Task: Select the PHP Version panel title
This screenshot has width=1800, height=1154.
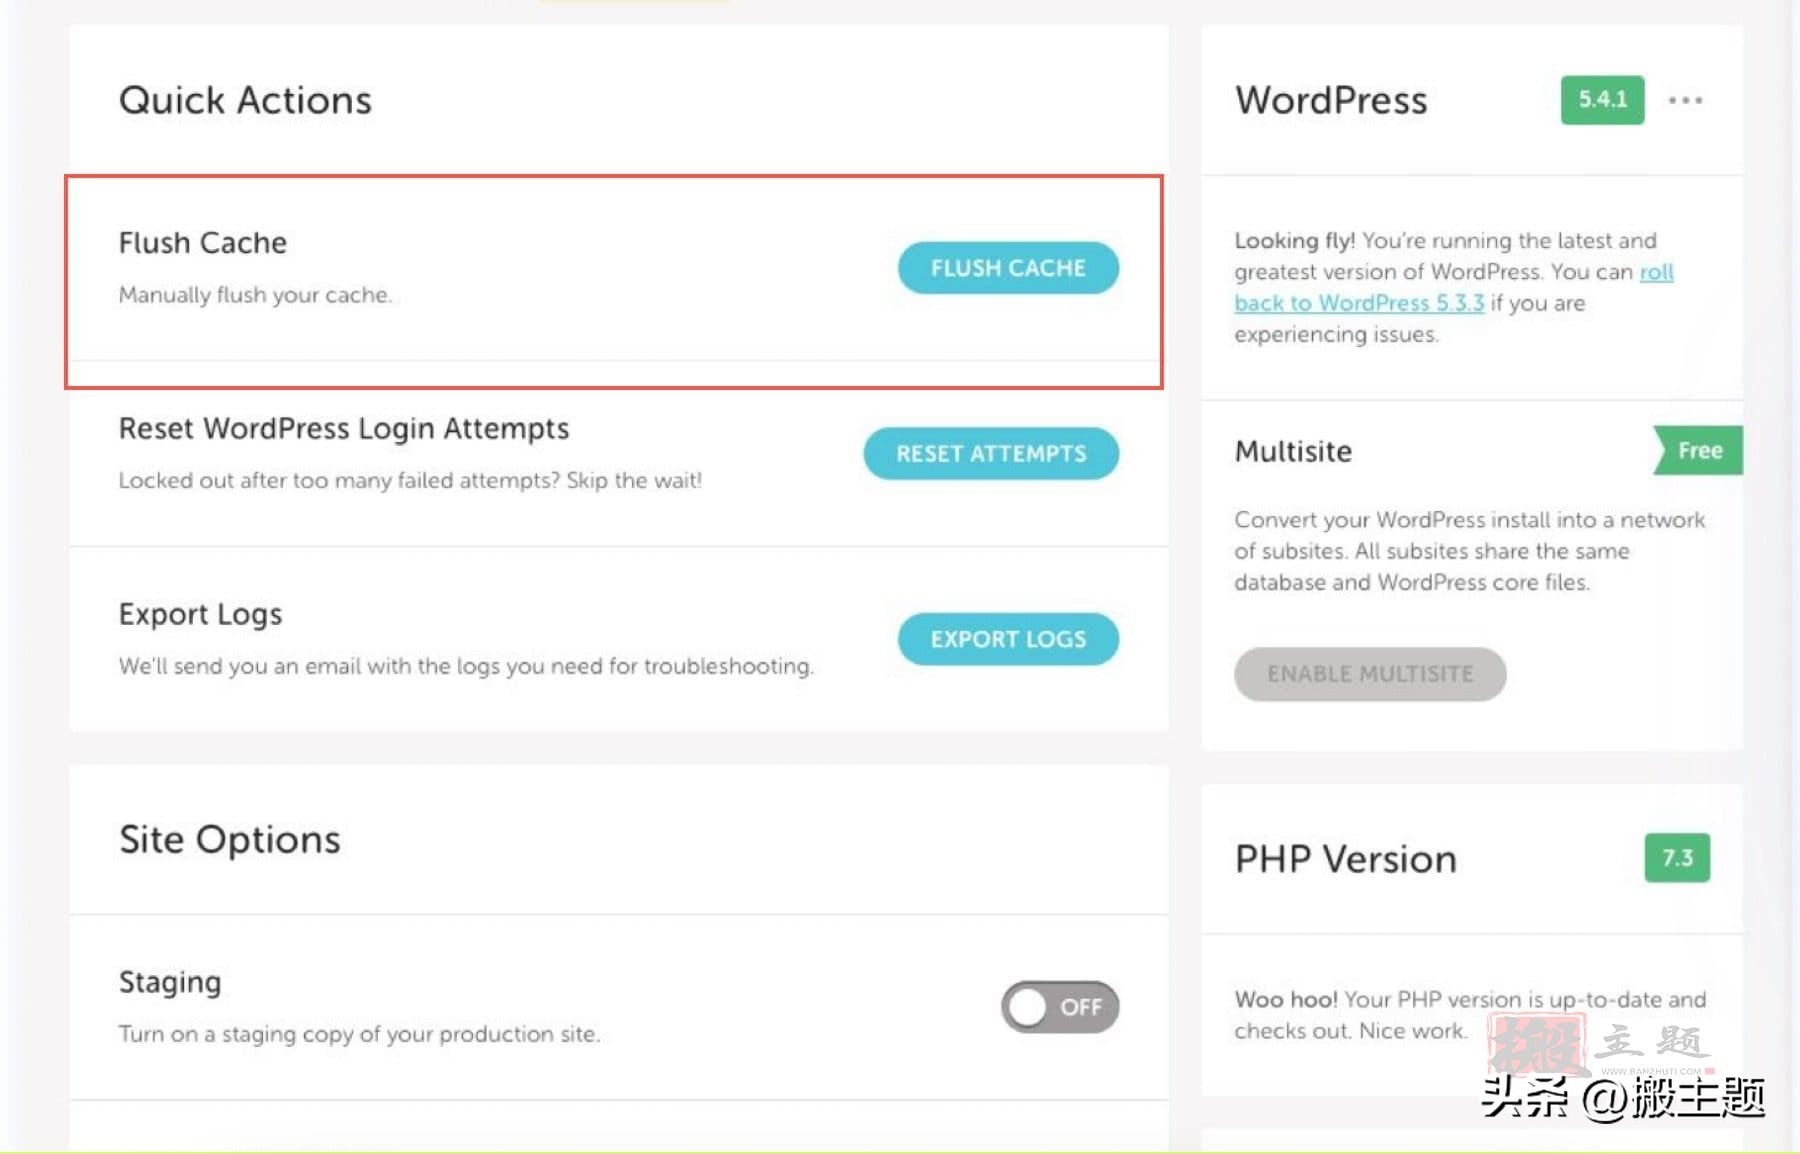Action: click(x=1345, y=859)
